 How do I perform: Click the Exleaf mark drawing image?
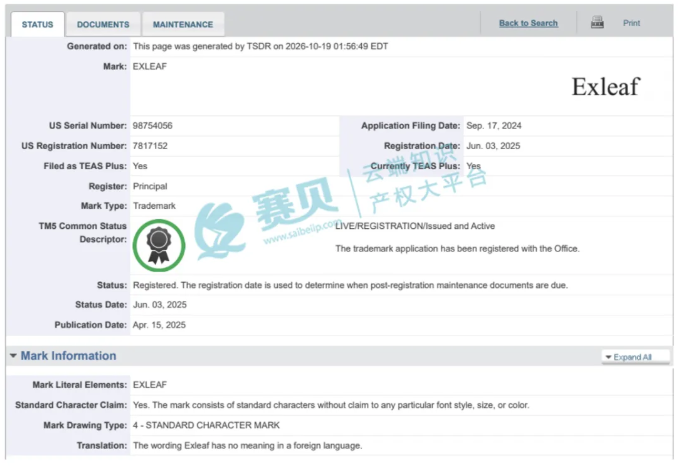pyautogui.click(x=605, y=87)
